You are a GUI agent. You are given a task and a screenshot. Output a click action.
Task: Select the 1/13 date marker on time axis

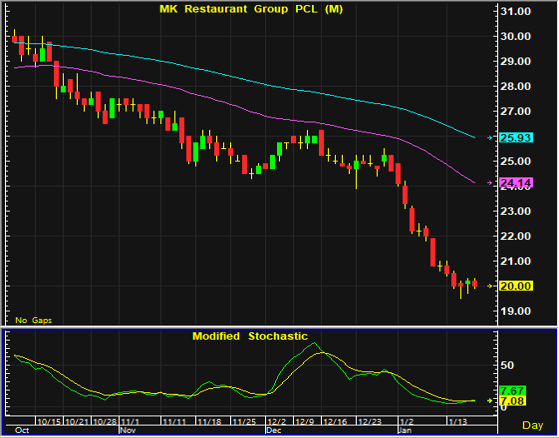point(457,422)
